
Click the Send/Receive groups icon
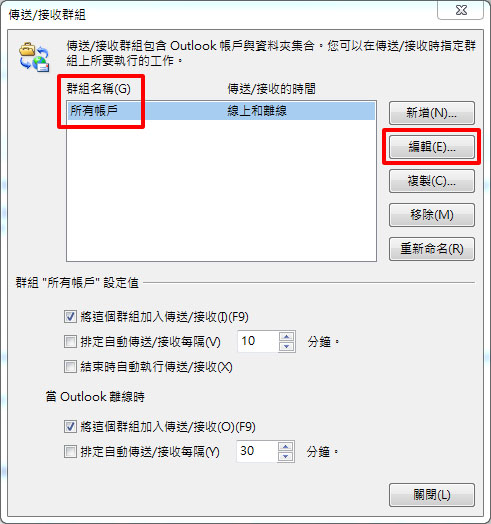click(x=34, y=57)
